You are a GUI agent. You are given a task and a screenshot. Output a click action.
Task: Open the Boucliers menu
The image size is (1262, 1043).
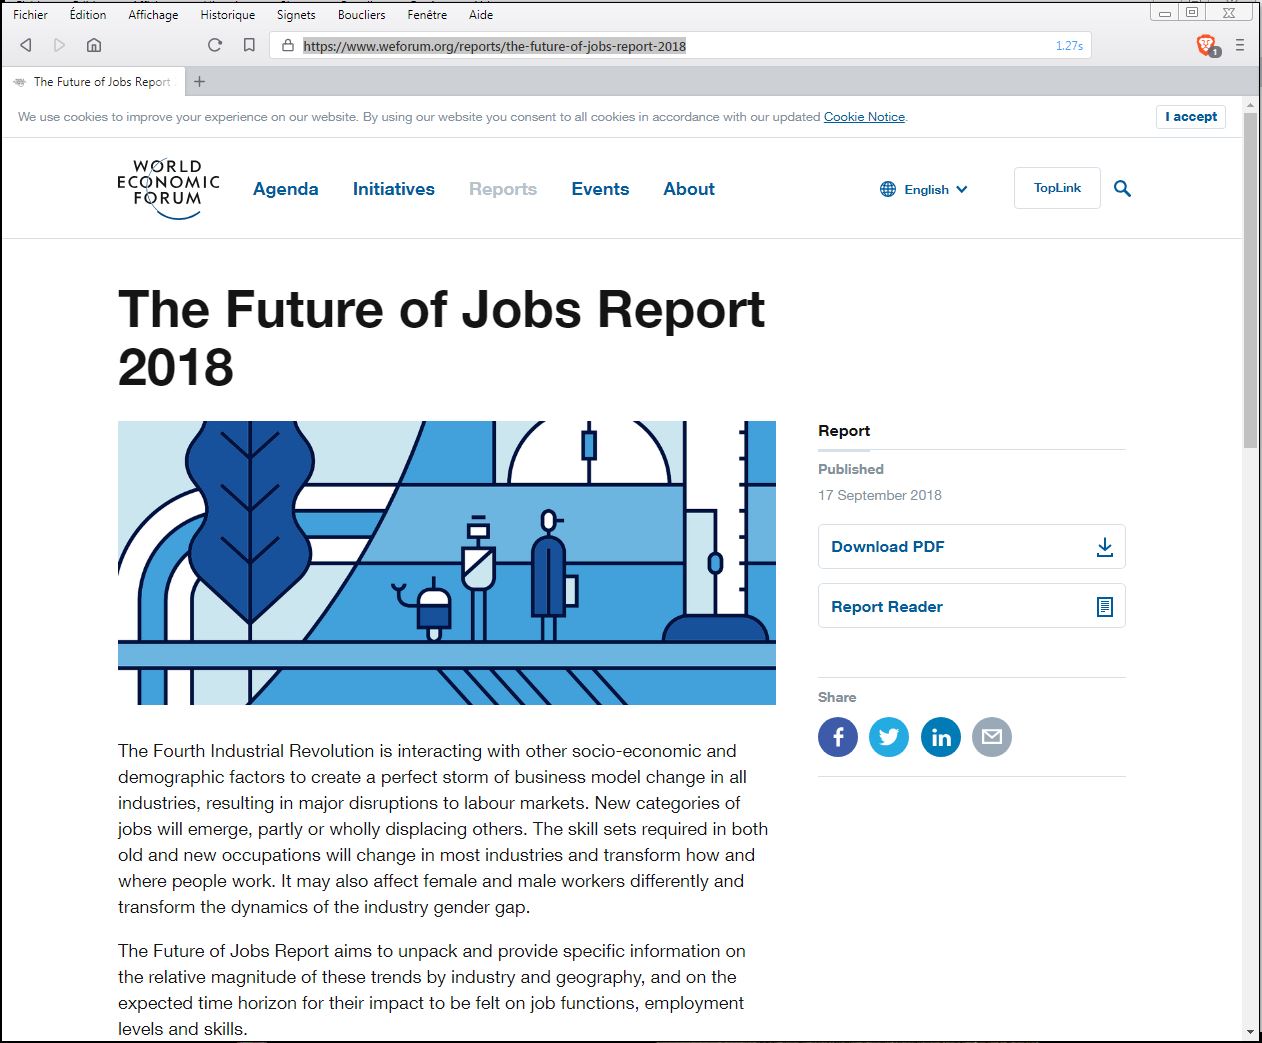click(361, 15)
